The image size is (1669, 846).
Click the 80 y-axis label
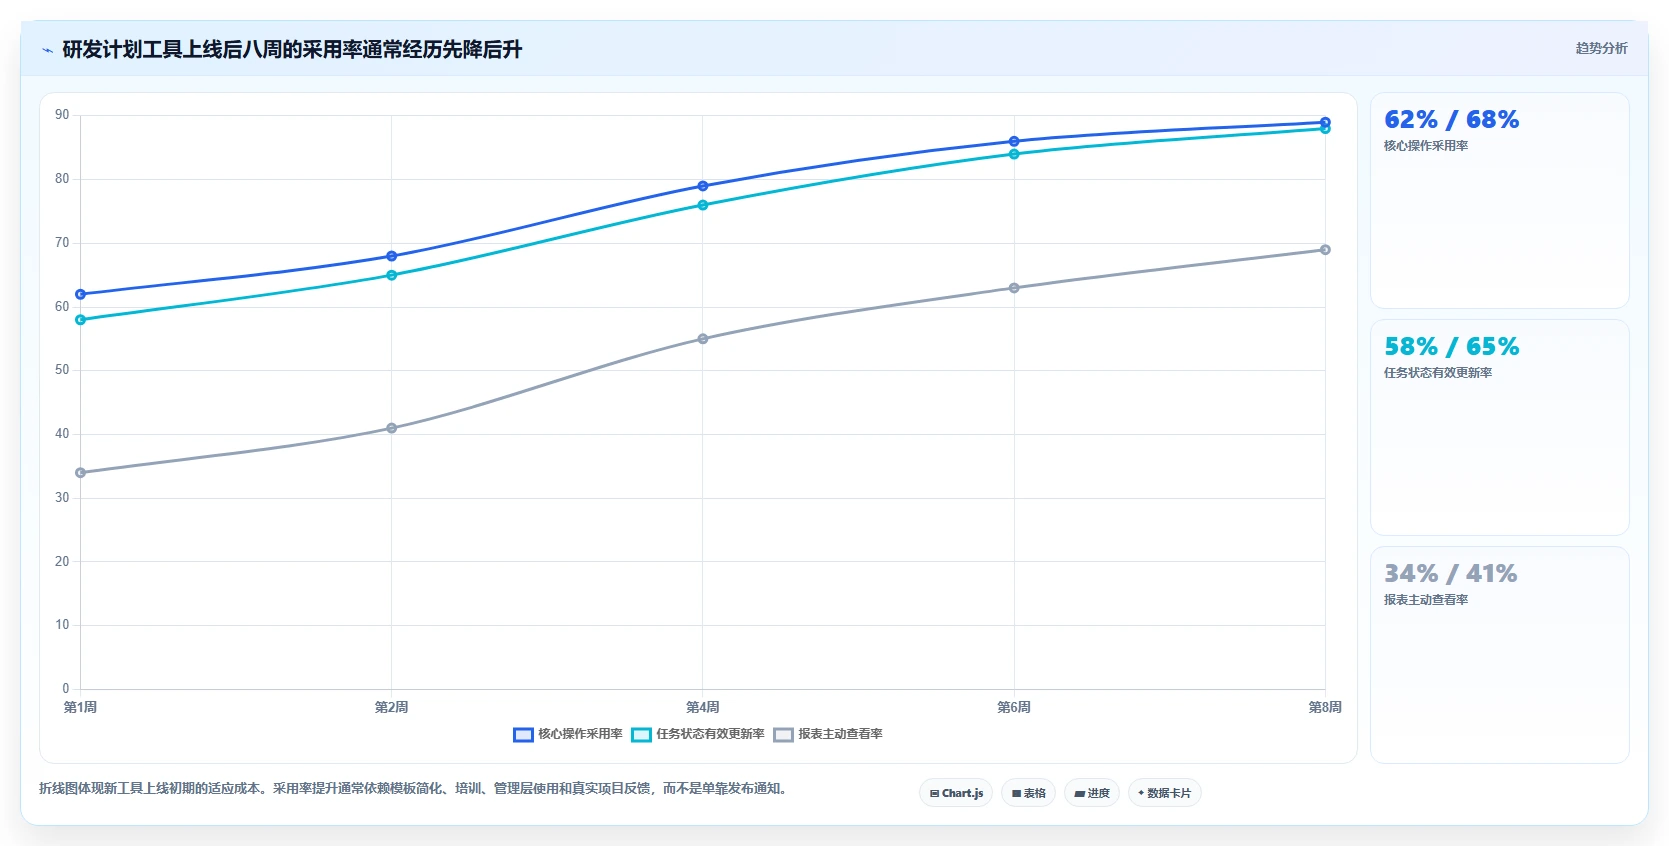(x=62, y=179)
